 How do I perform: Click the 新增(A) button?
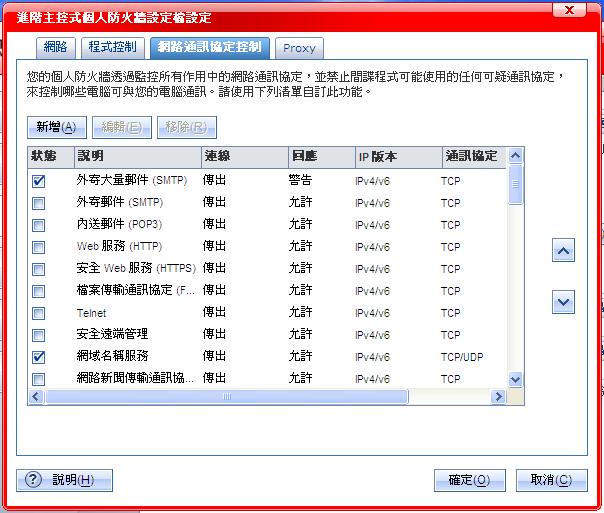point(55,127)
